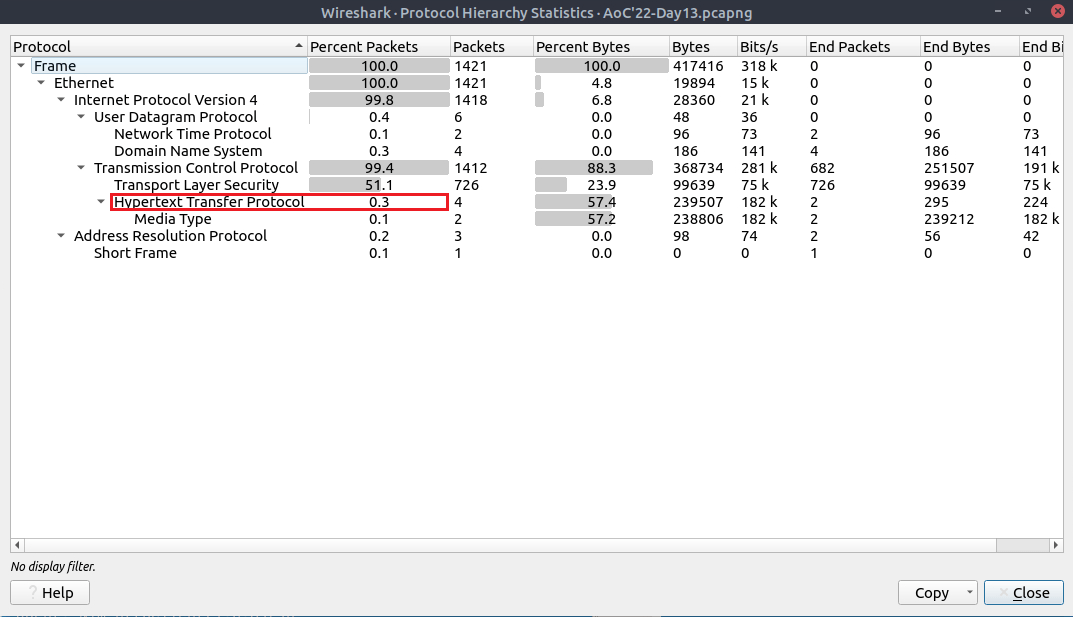This screenshot has height=618, width=1073.
Task: Select the Address Resolution Protocol row
Action: point(536,236)
